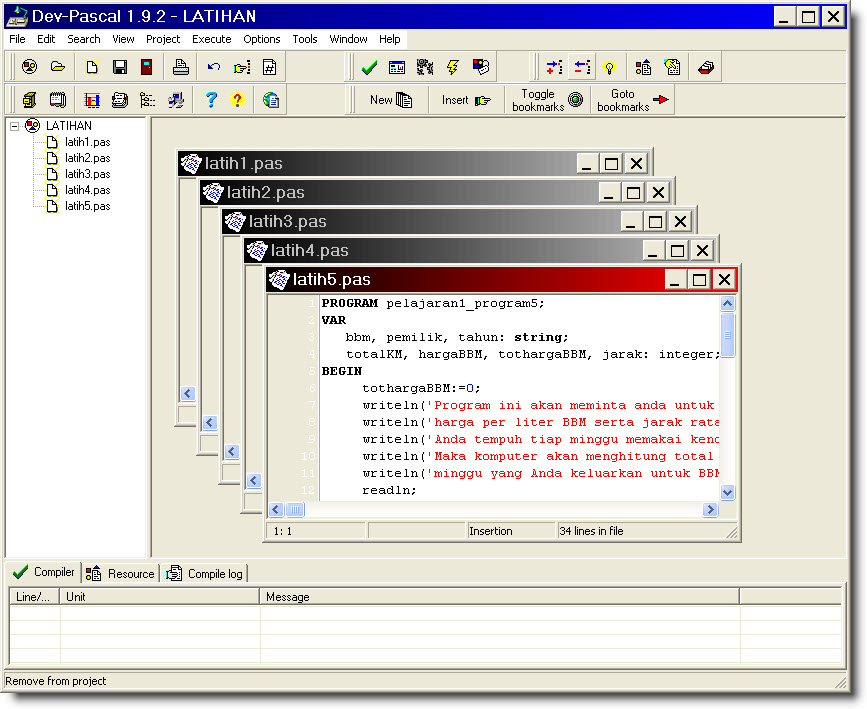Click the yellow lightbulb toolbar icon
This screenshot has height=709, width=867.
click(609, 67)
